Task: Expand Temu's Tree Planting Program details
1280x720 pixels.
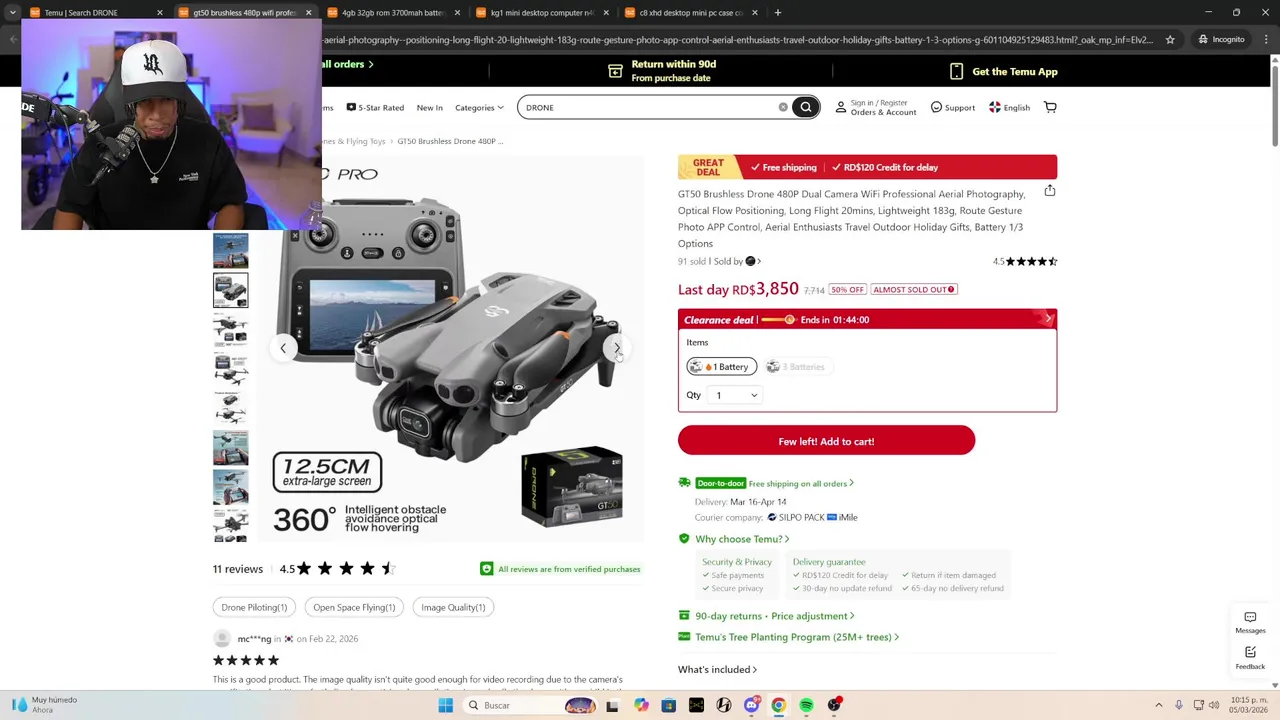Action: coord(796,637)
